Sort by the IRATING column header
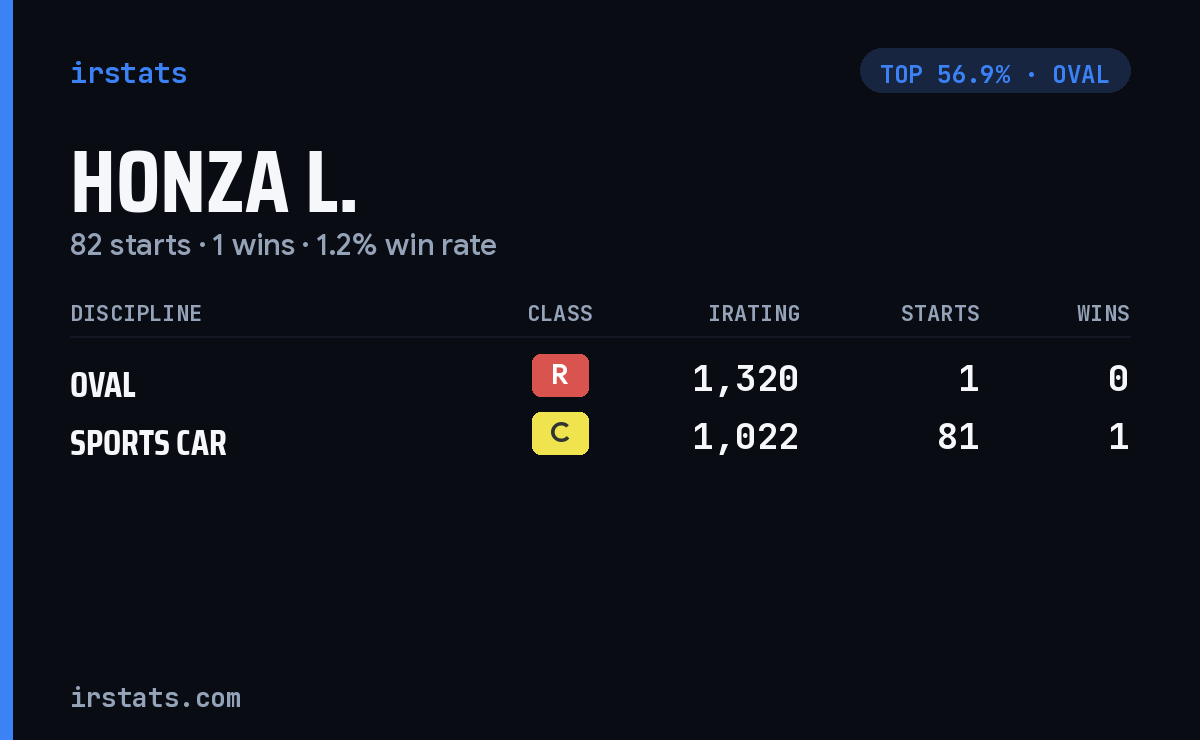Screen dimensions: 1200x740 click(x=754, y=313)
